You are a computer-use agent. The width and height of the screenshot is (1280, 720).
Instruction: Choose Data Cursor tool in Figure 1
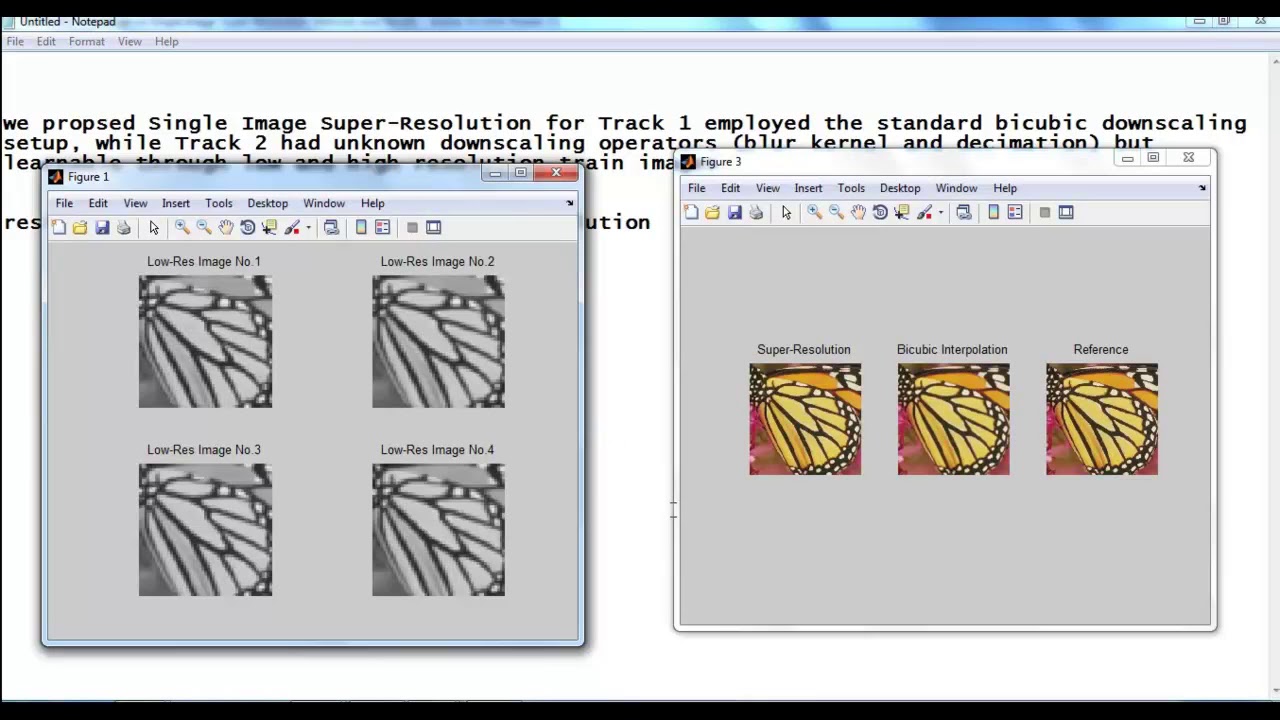pyautogui.click(x=270, y=228)
